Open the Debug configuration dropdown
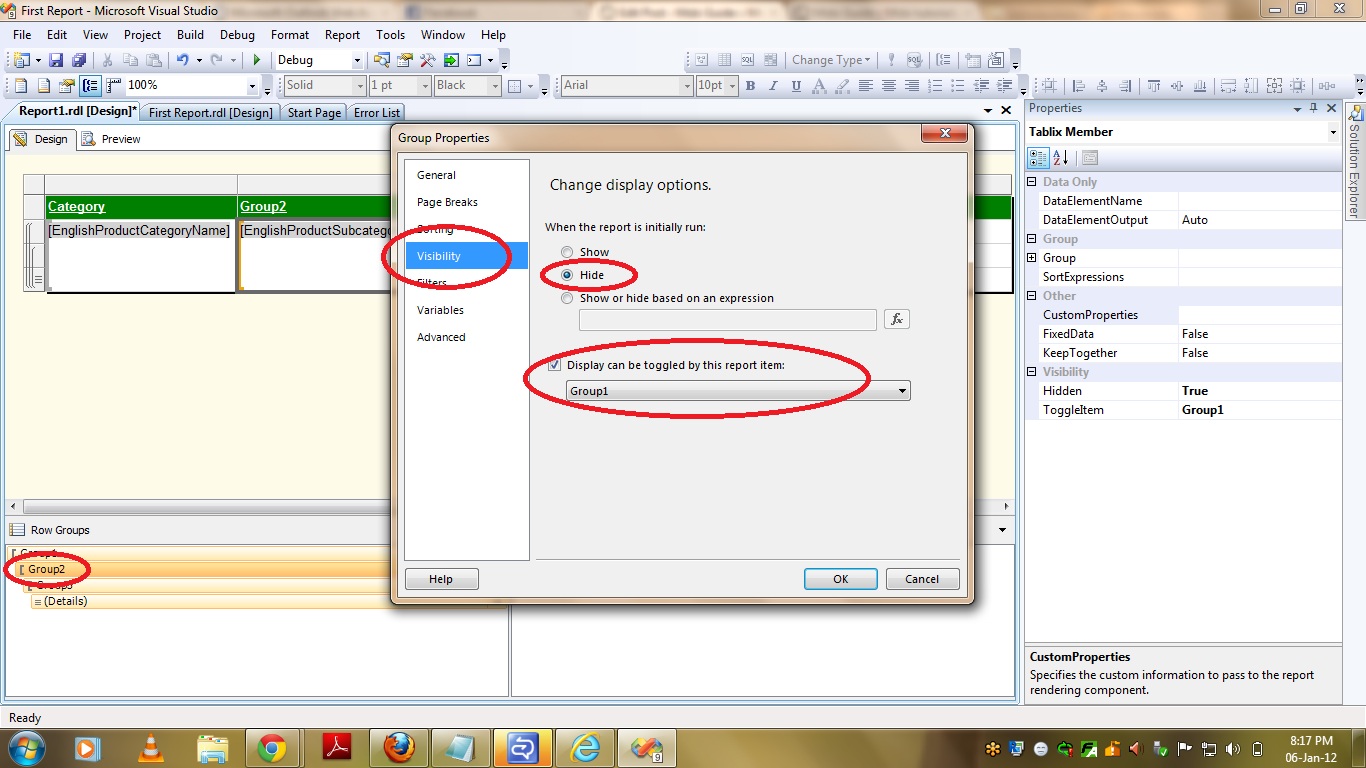The image size is (1366, 768). point(354,61)
